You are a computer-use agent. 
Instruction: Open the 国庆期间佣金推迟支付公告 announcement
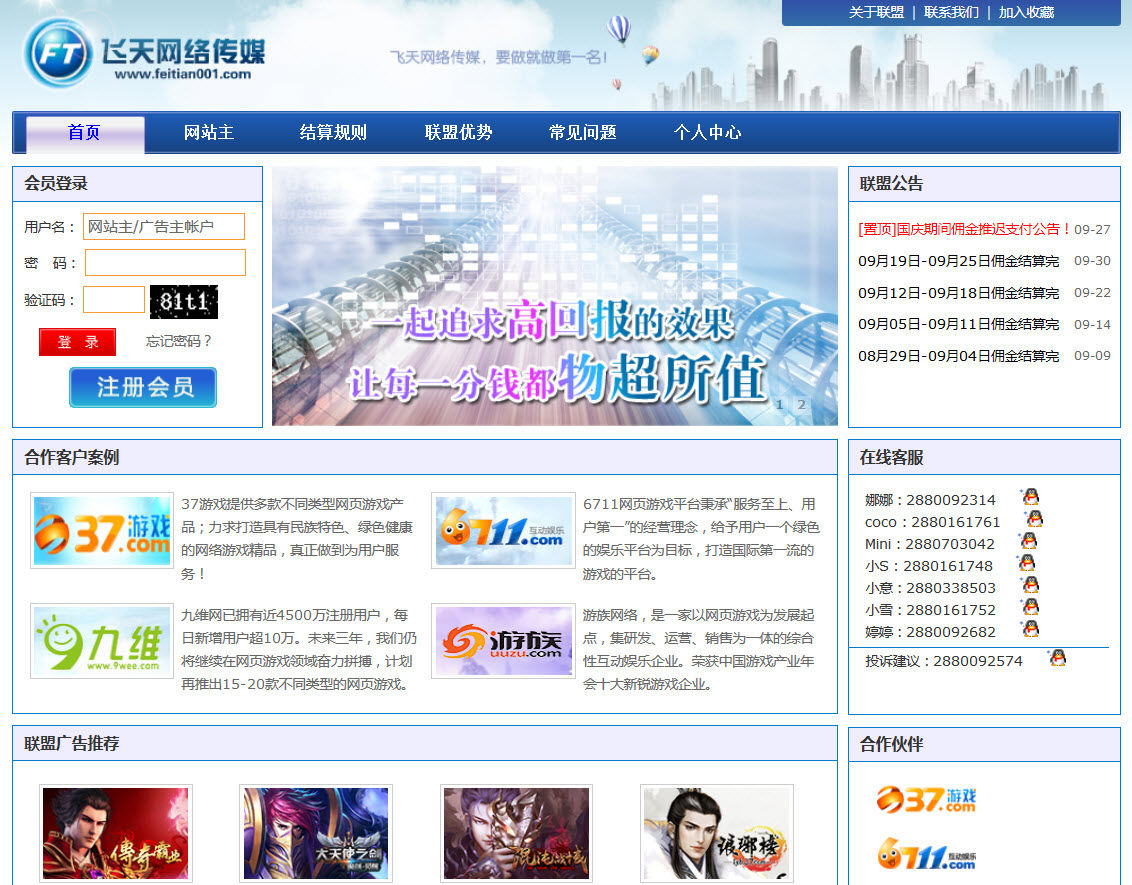(x=964, y=229)
